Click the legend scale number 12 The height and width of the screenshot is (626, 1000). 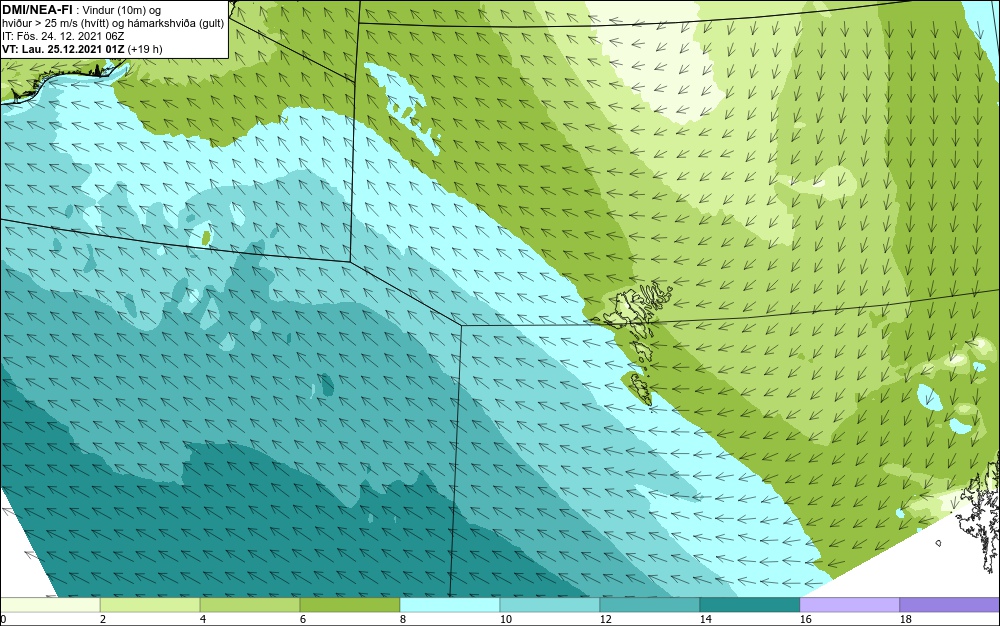click(x=605, y=619)
